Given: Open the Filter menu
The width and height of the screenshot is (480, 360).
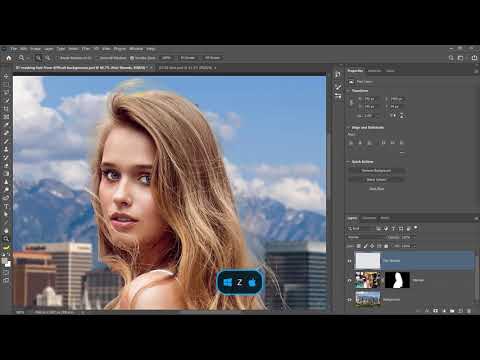Looking at the screenshot, I should pyautogui.click(x=86, y=49).
